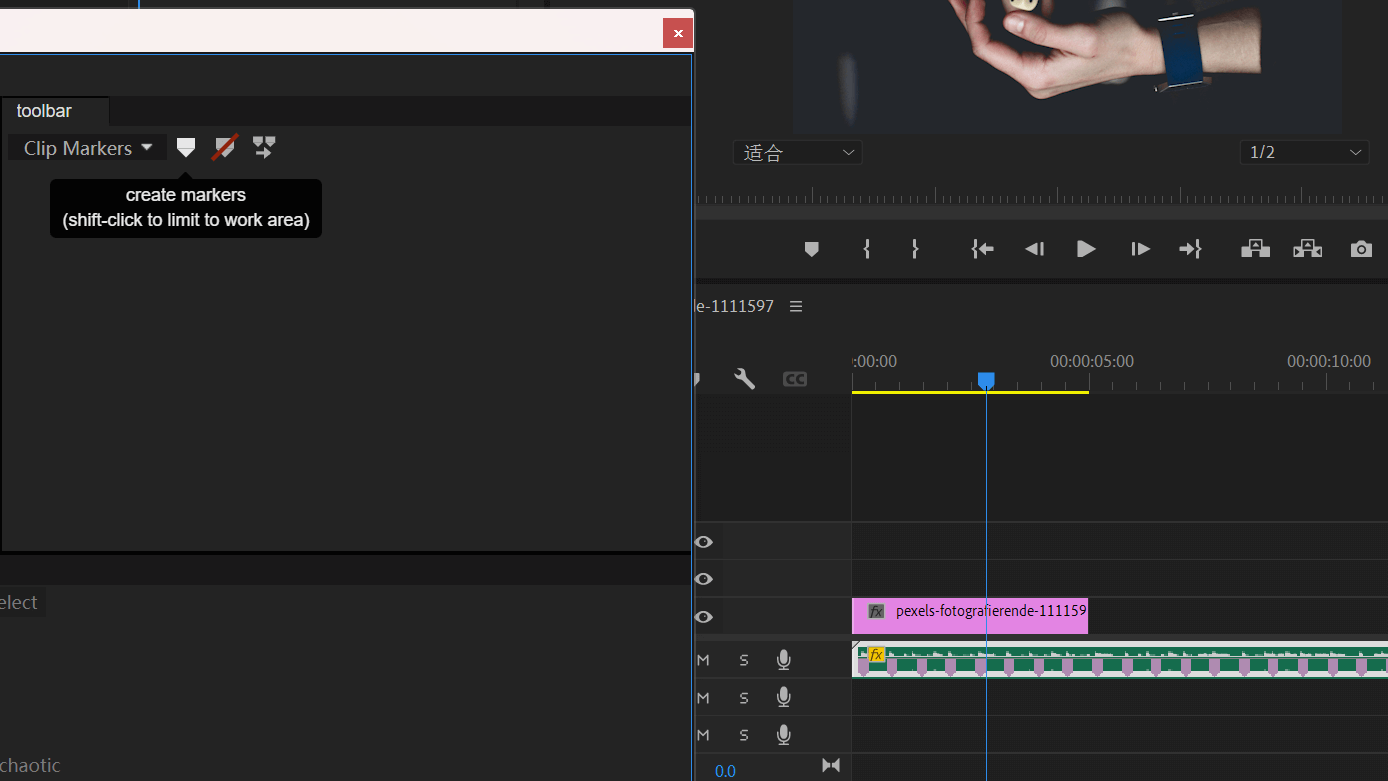Viewport: 1388px width, 781px height.
Task: Click Add Marker in the Program monitor controls
Action: 812,249
